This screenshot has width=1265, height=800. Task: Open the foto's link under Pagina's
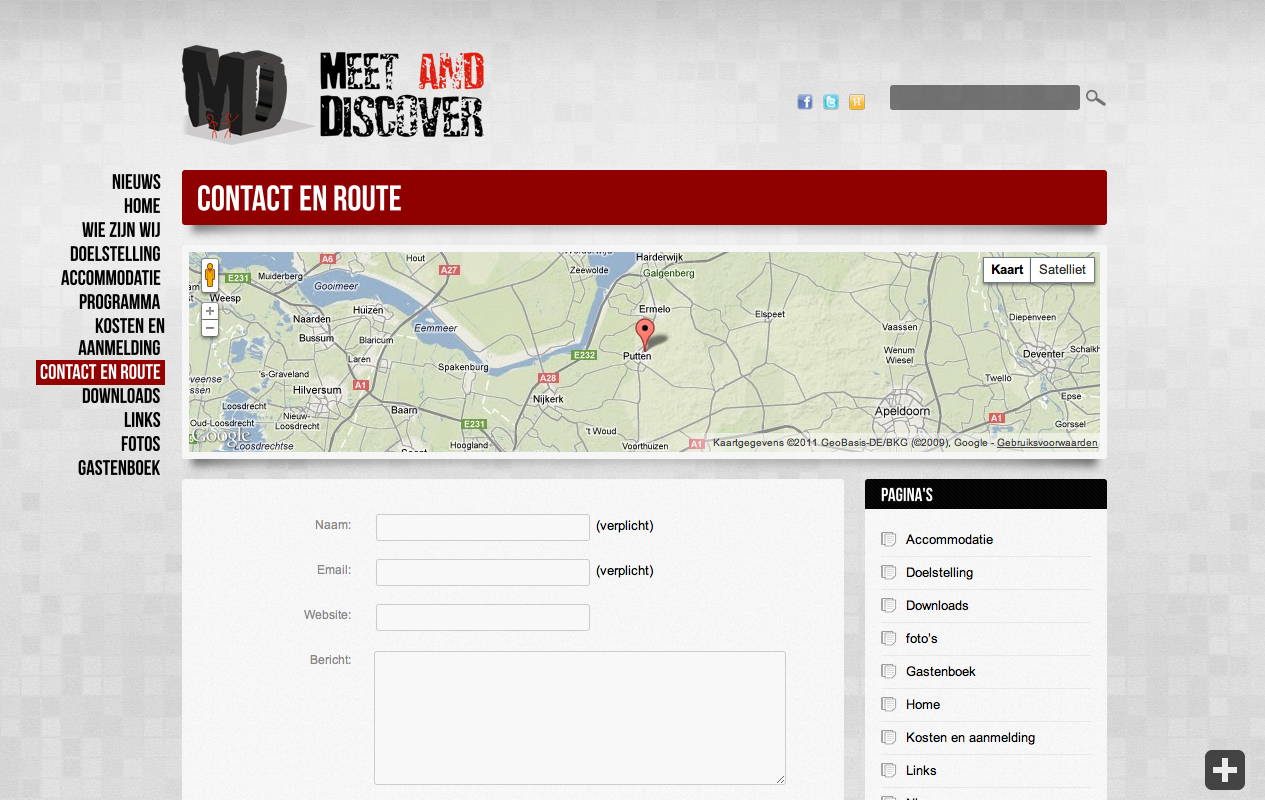pos(922,639)
